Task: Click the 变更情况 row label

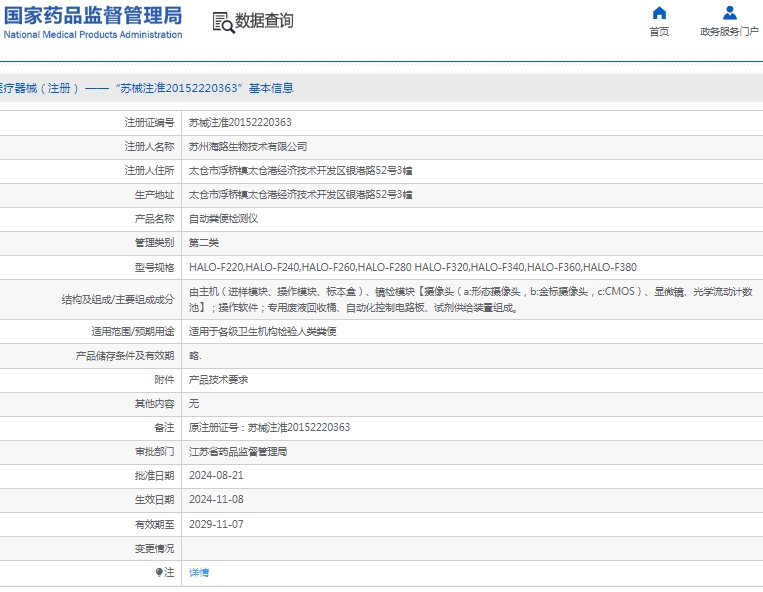Action: coord(154,549)
